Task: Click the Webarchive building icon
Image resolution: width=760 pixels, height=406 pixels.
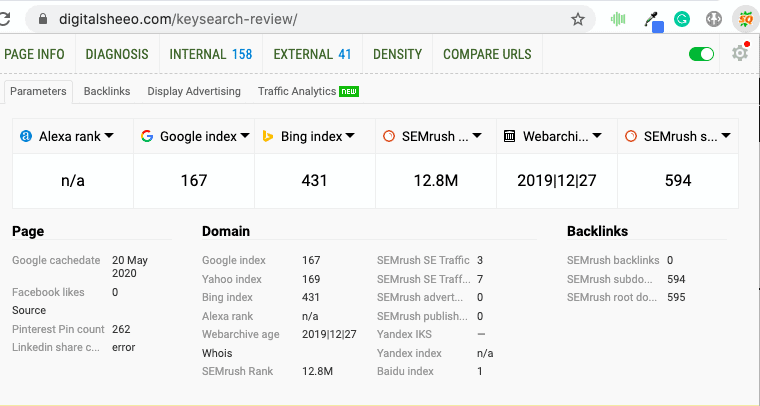Action: [x=509, y=136]
